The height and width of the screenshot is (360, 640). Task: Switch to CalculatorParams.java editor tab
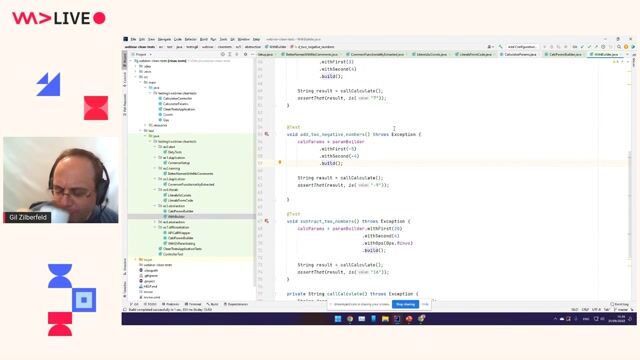coord(520,54)
